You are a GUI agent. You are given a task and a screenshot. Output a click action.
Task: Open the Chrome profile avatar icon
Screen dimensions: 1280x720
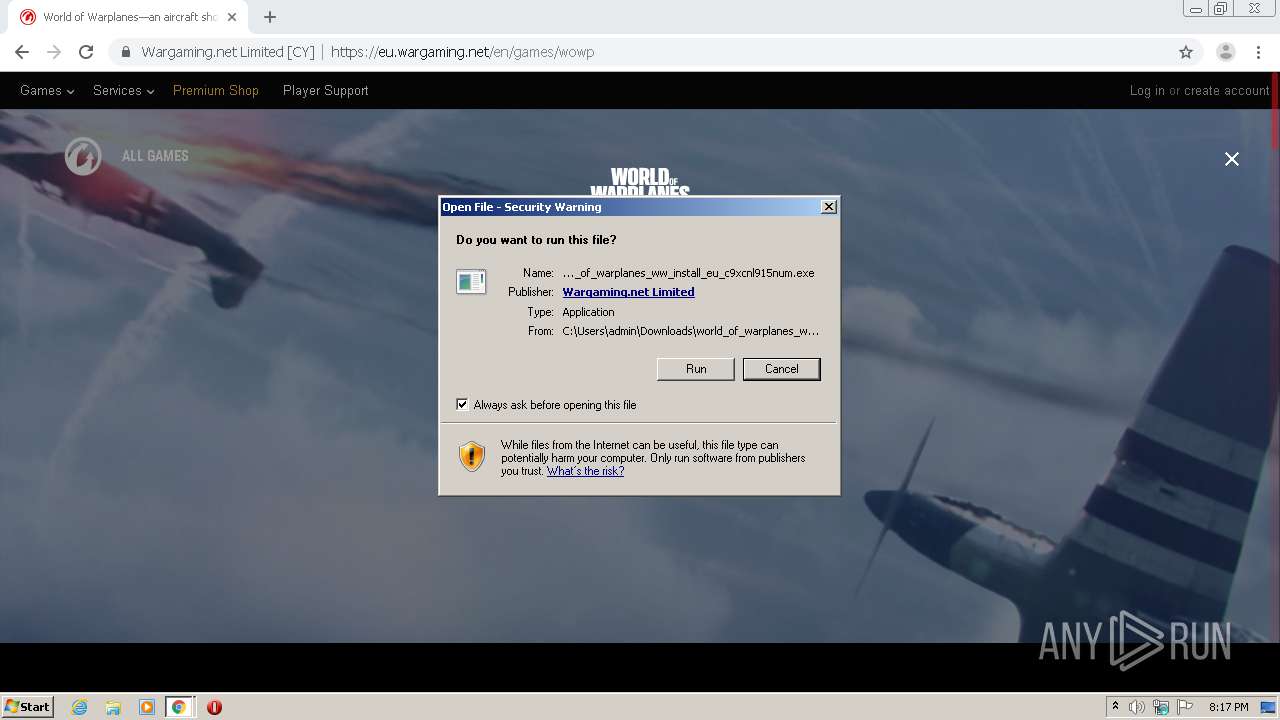(x=1225, y=52)
